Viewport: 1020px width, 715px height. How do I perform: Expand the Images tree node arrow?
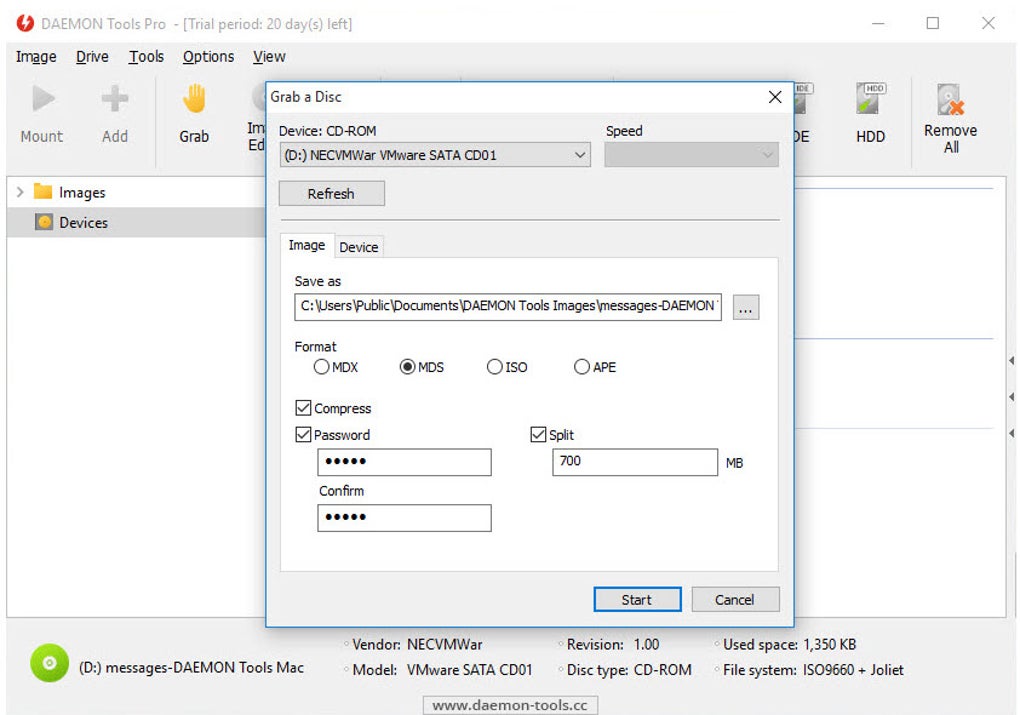pos(20,192)
